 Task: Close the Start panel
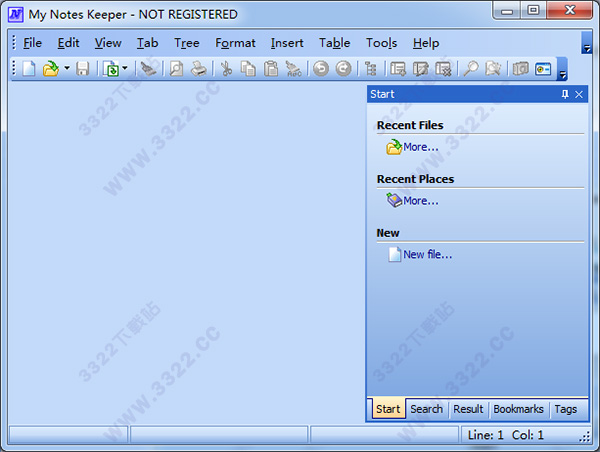[579, 94]
